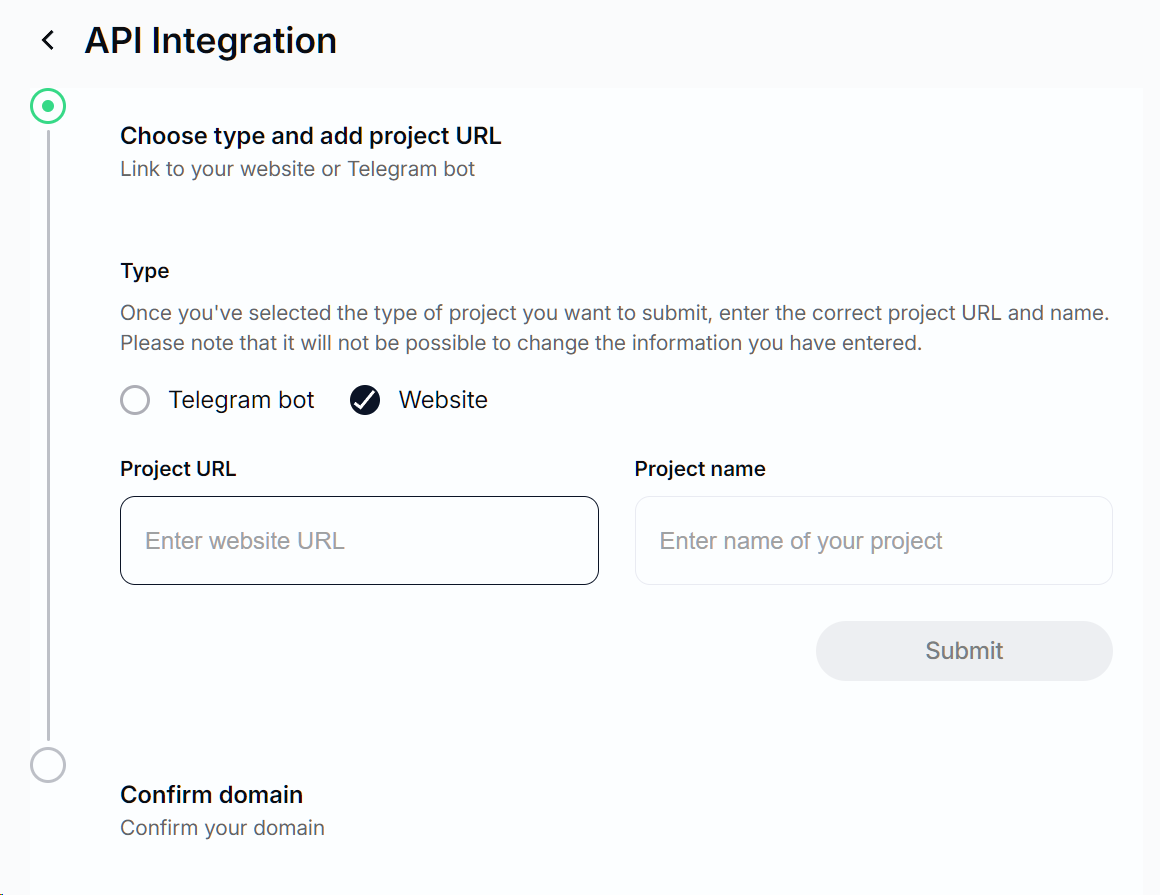Viewport: 1160px width, 895px height.
Task: Click the Project URL field label
Action: tap(178, 470)
